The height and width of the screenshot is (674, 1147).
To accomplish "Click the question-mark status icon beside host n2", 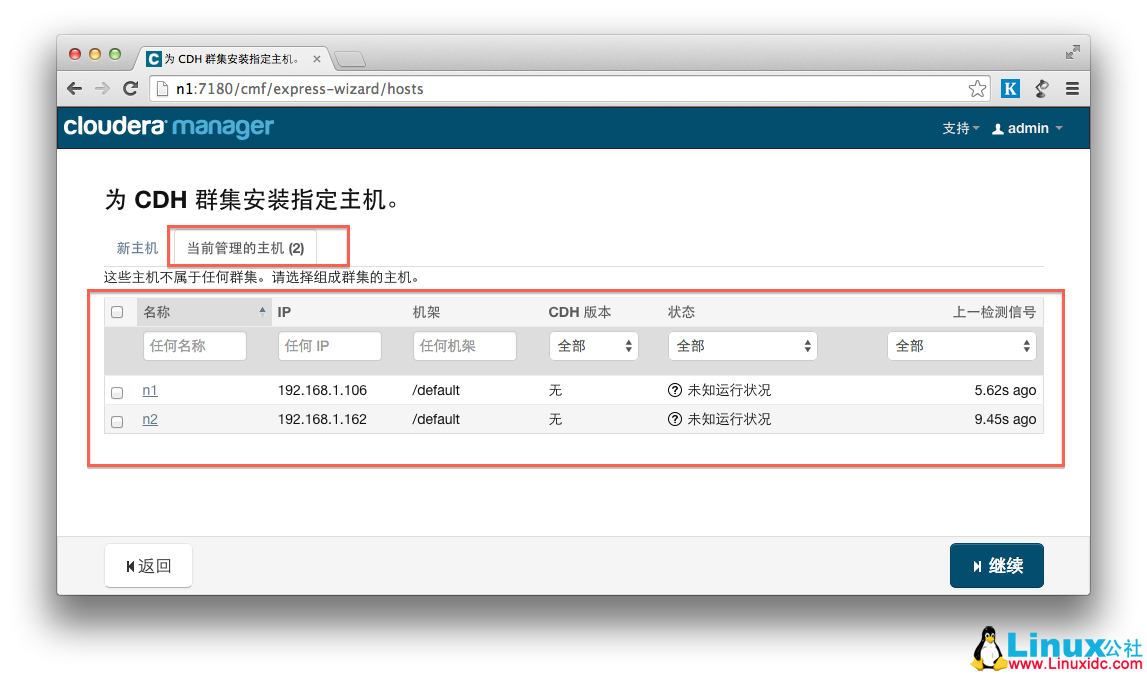I will tap(676, 419).
